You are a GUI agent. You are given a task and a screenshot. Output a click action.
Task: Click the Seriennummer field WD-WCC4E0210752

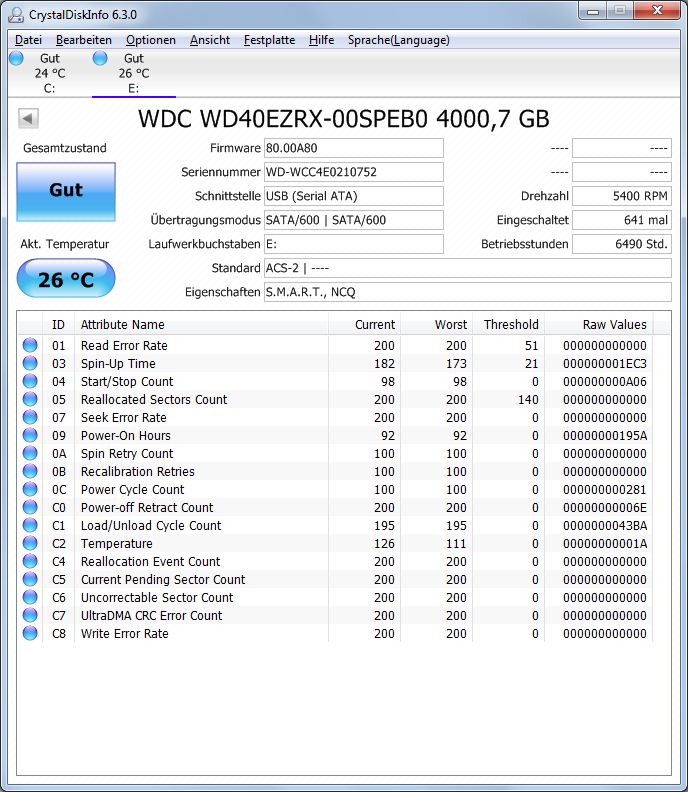pyautogui.click(x=354, y=172)
